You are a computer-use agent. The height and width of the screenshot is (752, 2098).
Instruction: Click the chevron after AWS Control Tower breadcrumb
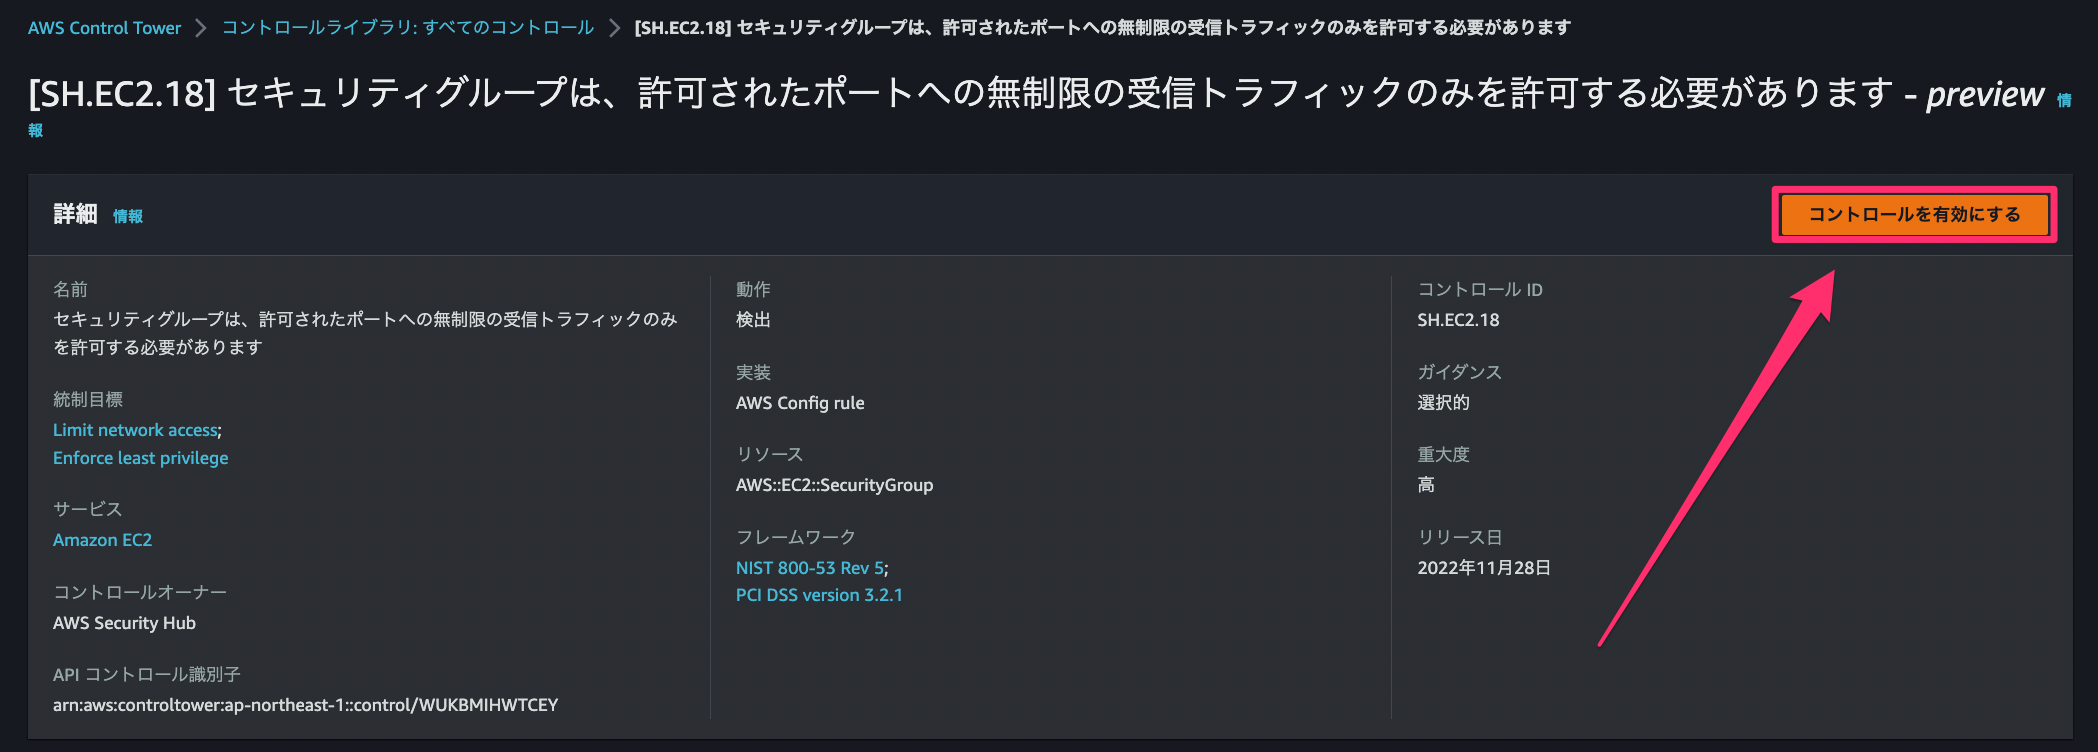tap(201, 28)
